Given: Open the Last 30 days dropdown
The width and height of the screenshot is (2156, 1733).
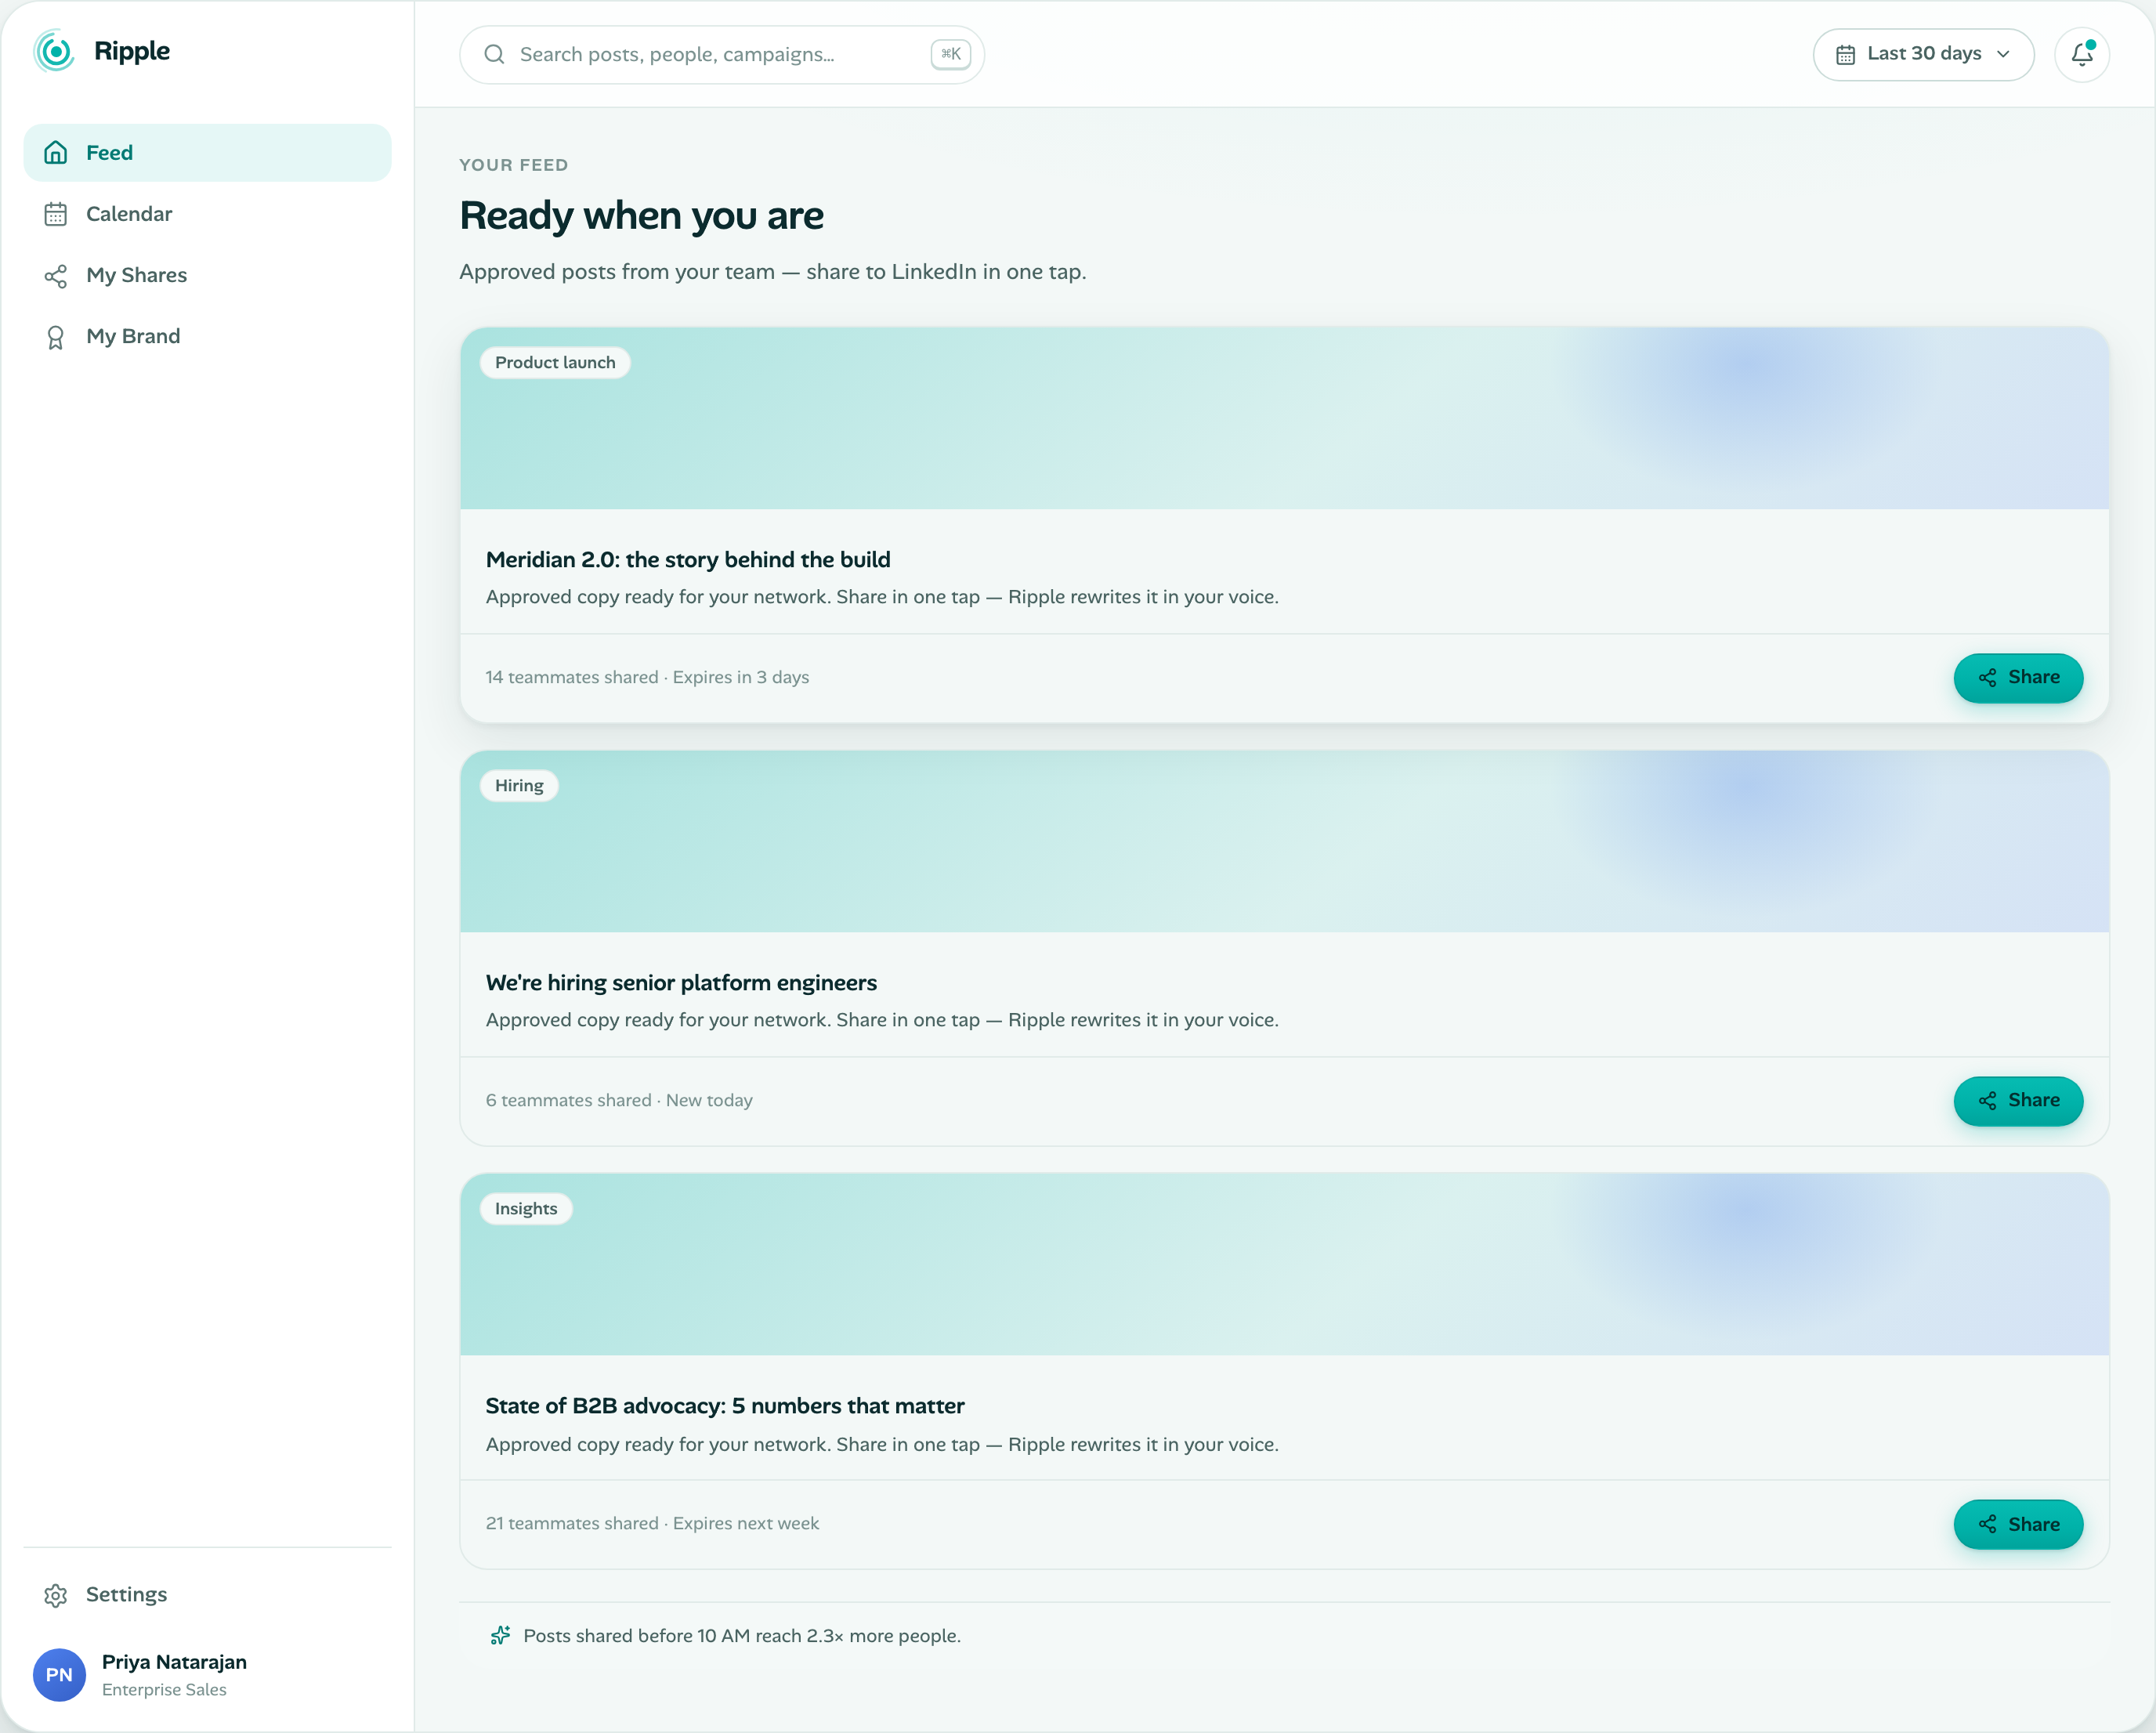Looking at the screenshot, I should pos(1923,54).
